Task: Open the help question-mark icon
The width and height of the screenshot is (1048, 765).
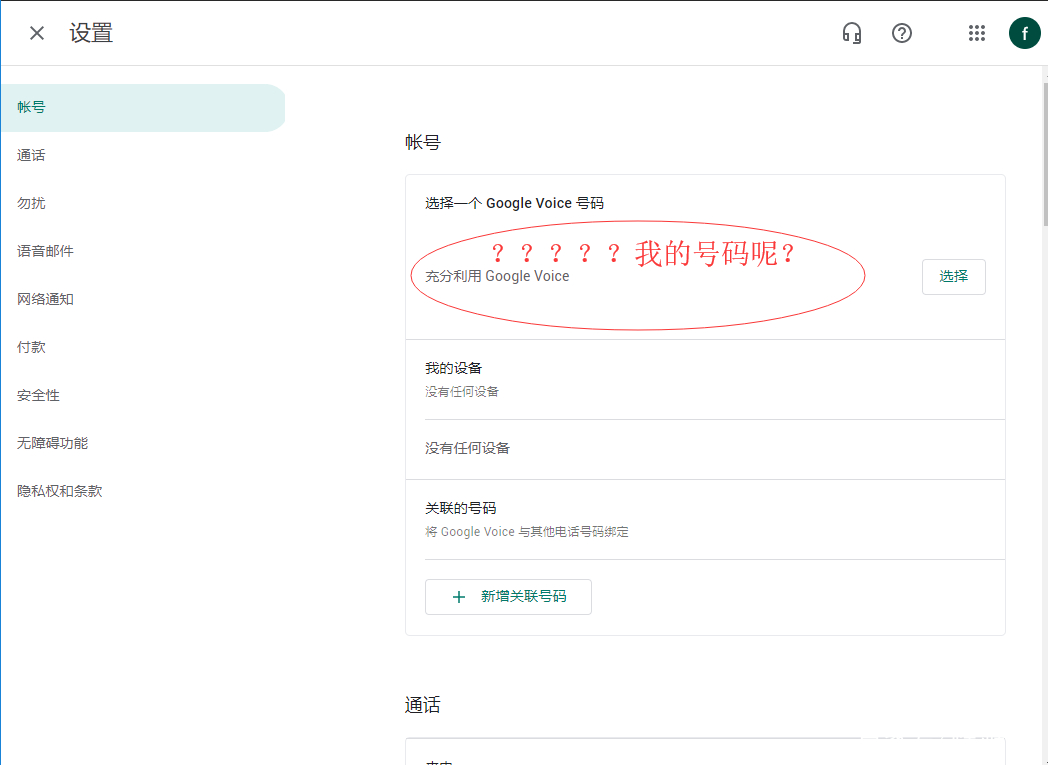Action: (x=902, y=33)
